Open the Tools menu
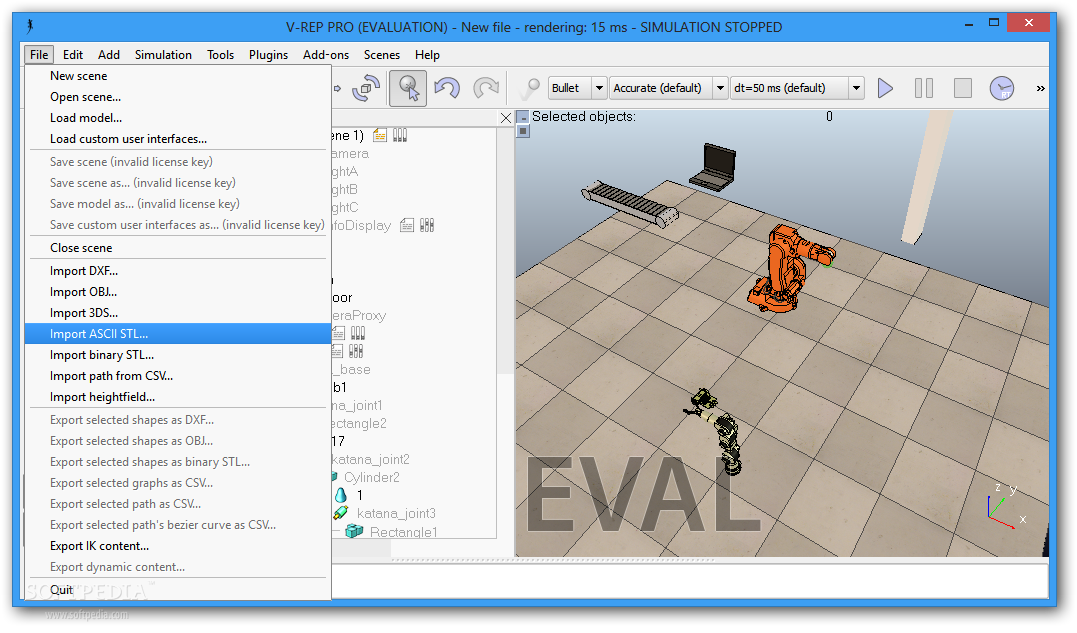 coord(220,55)
